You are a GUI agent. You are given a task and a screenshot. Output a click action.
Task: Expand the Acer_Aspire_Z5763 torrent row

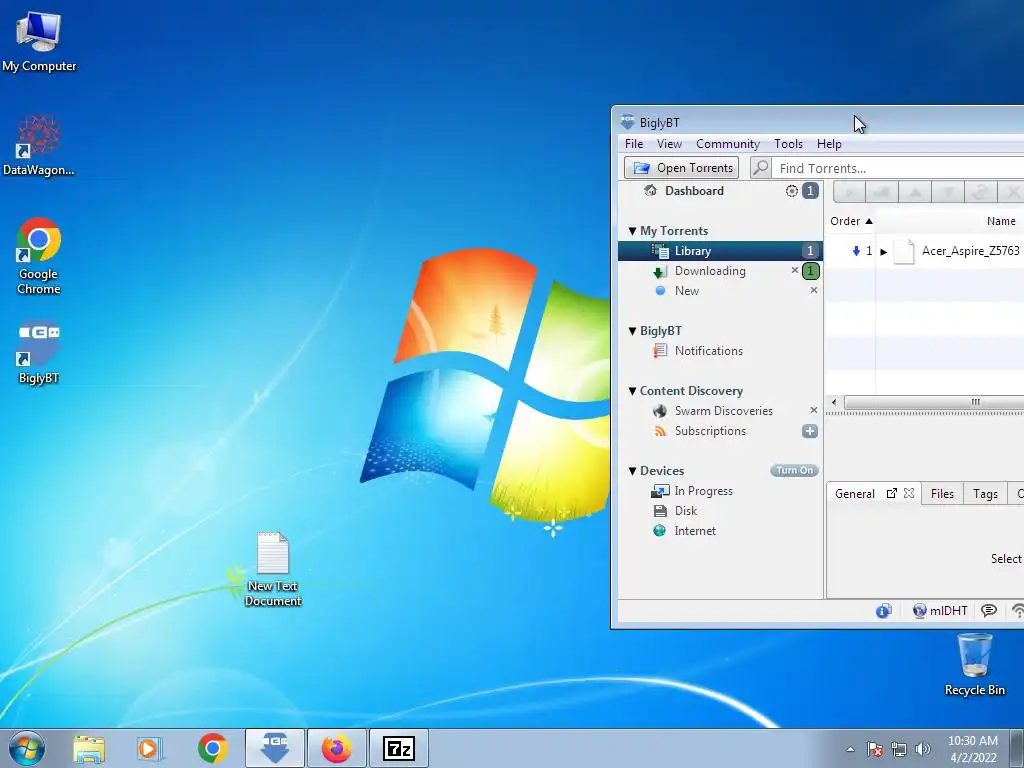click(884, 251)
